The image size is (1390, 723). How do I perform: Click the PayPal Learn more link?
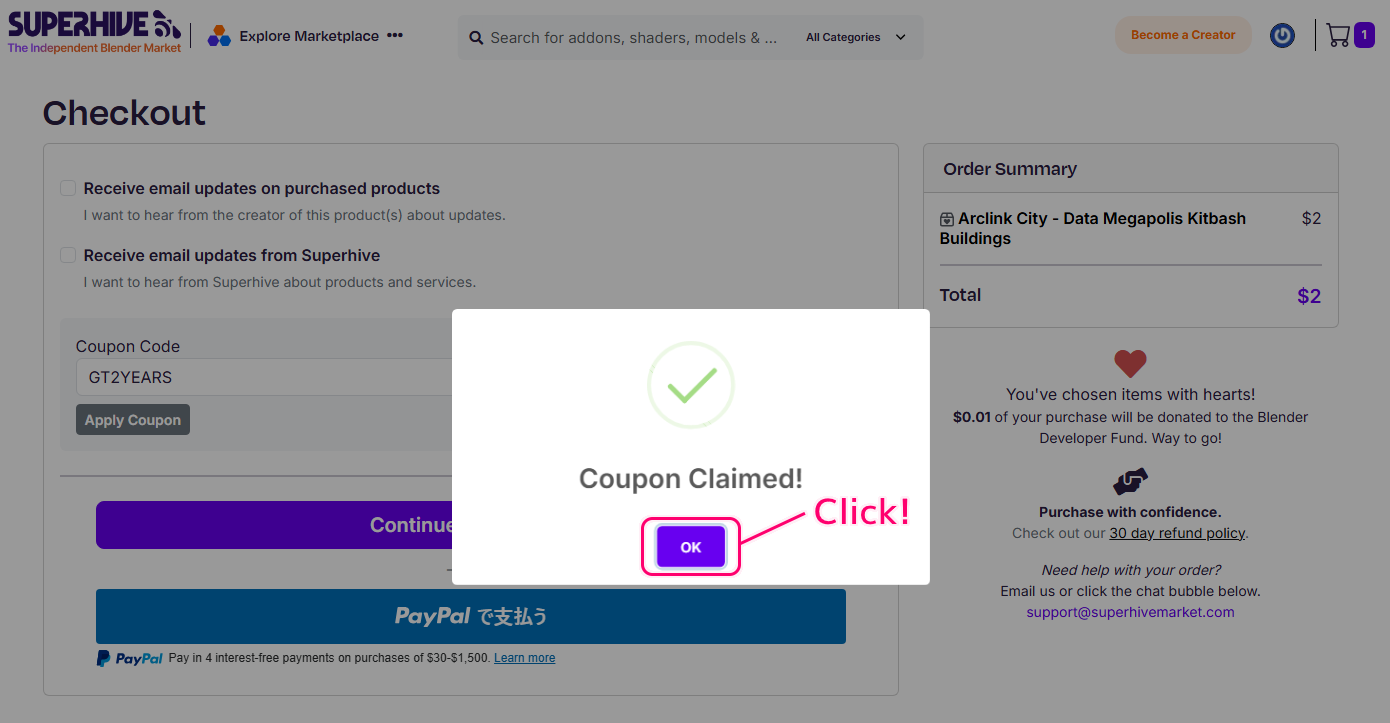click(x=524, y=658)
